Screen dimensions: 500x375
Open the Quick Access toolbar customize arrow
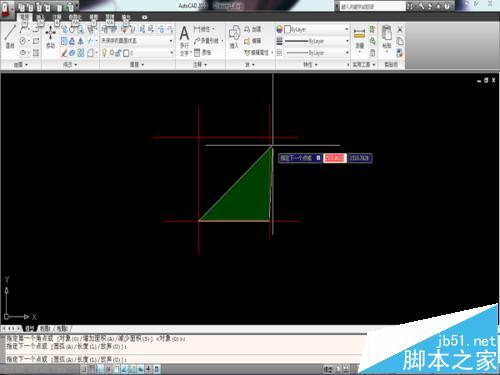click(78, 6)
